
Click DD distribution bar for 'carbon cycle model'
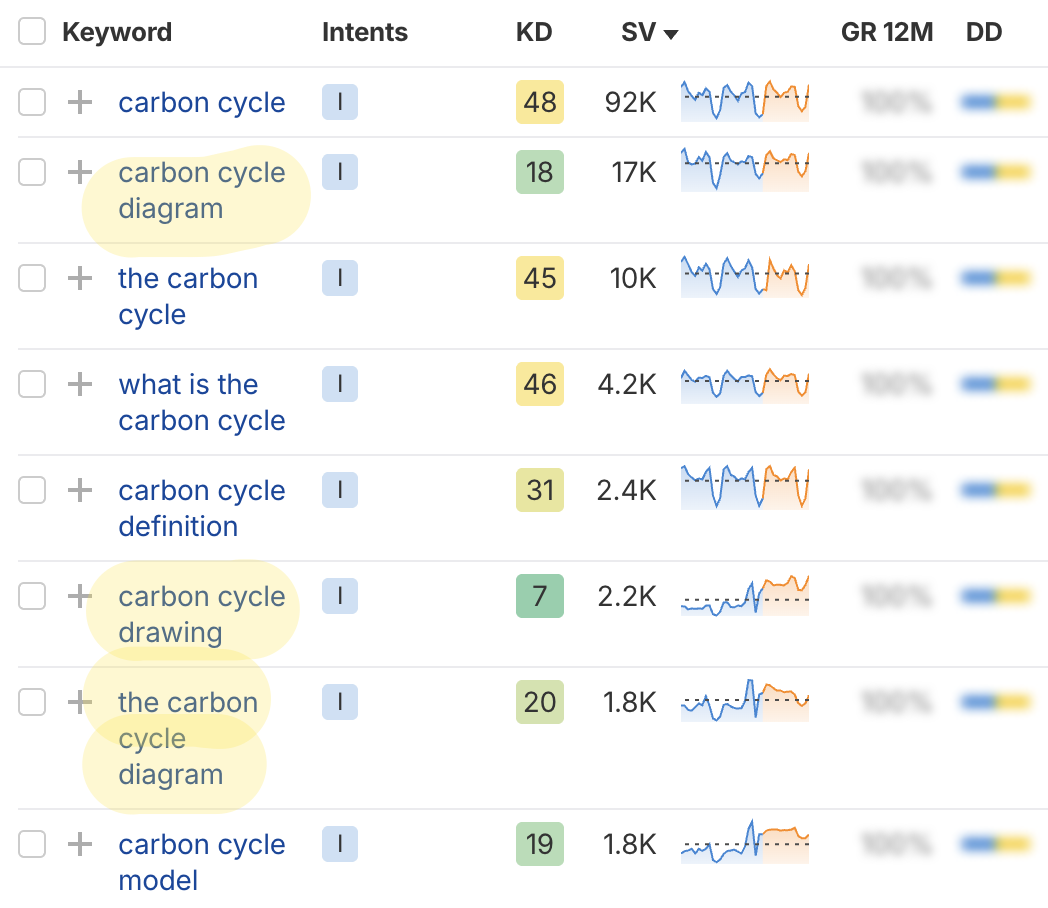(996, 844)
